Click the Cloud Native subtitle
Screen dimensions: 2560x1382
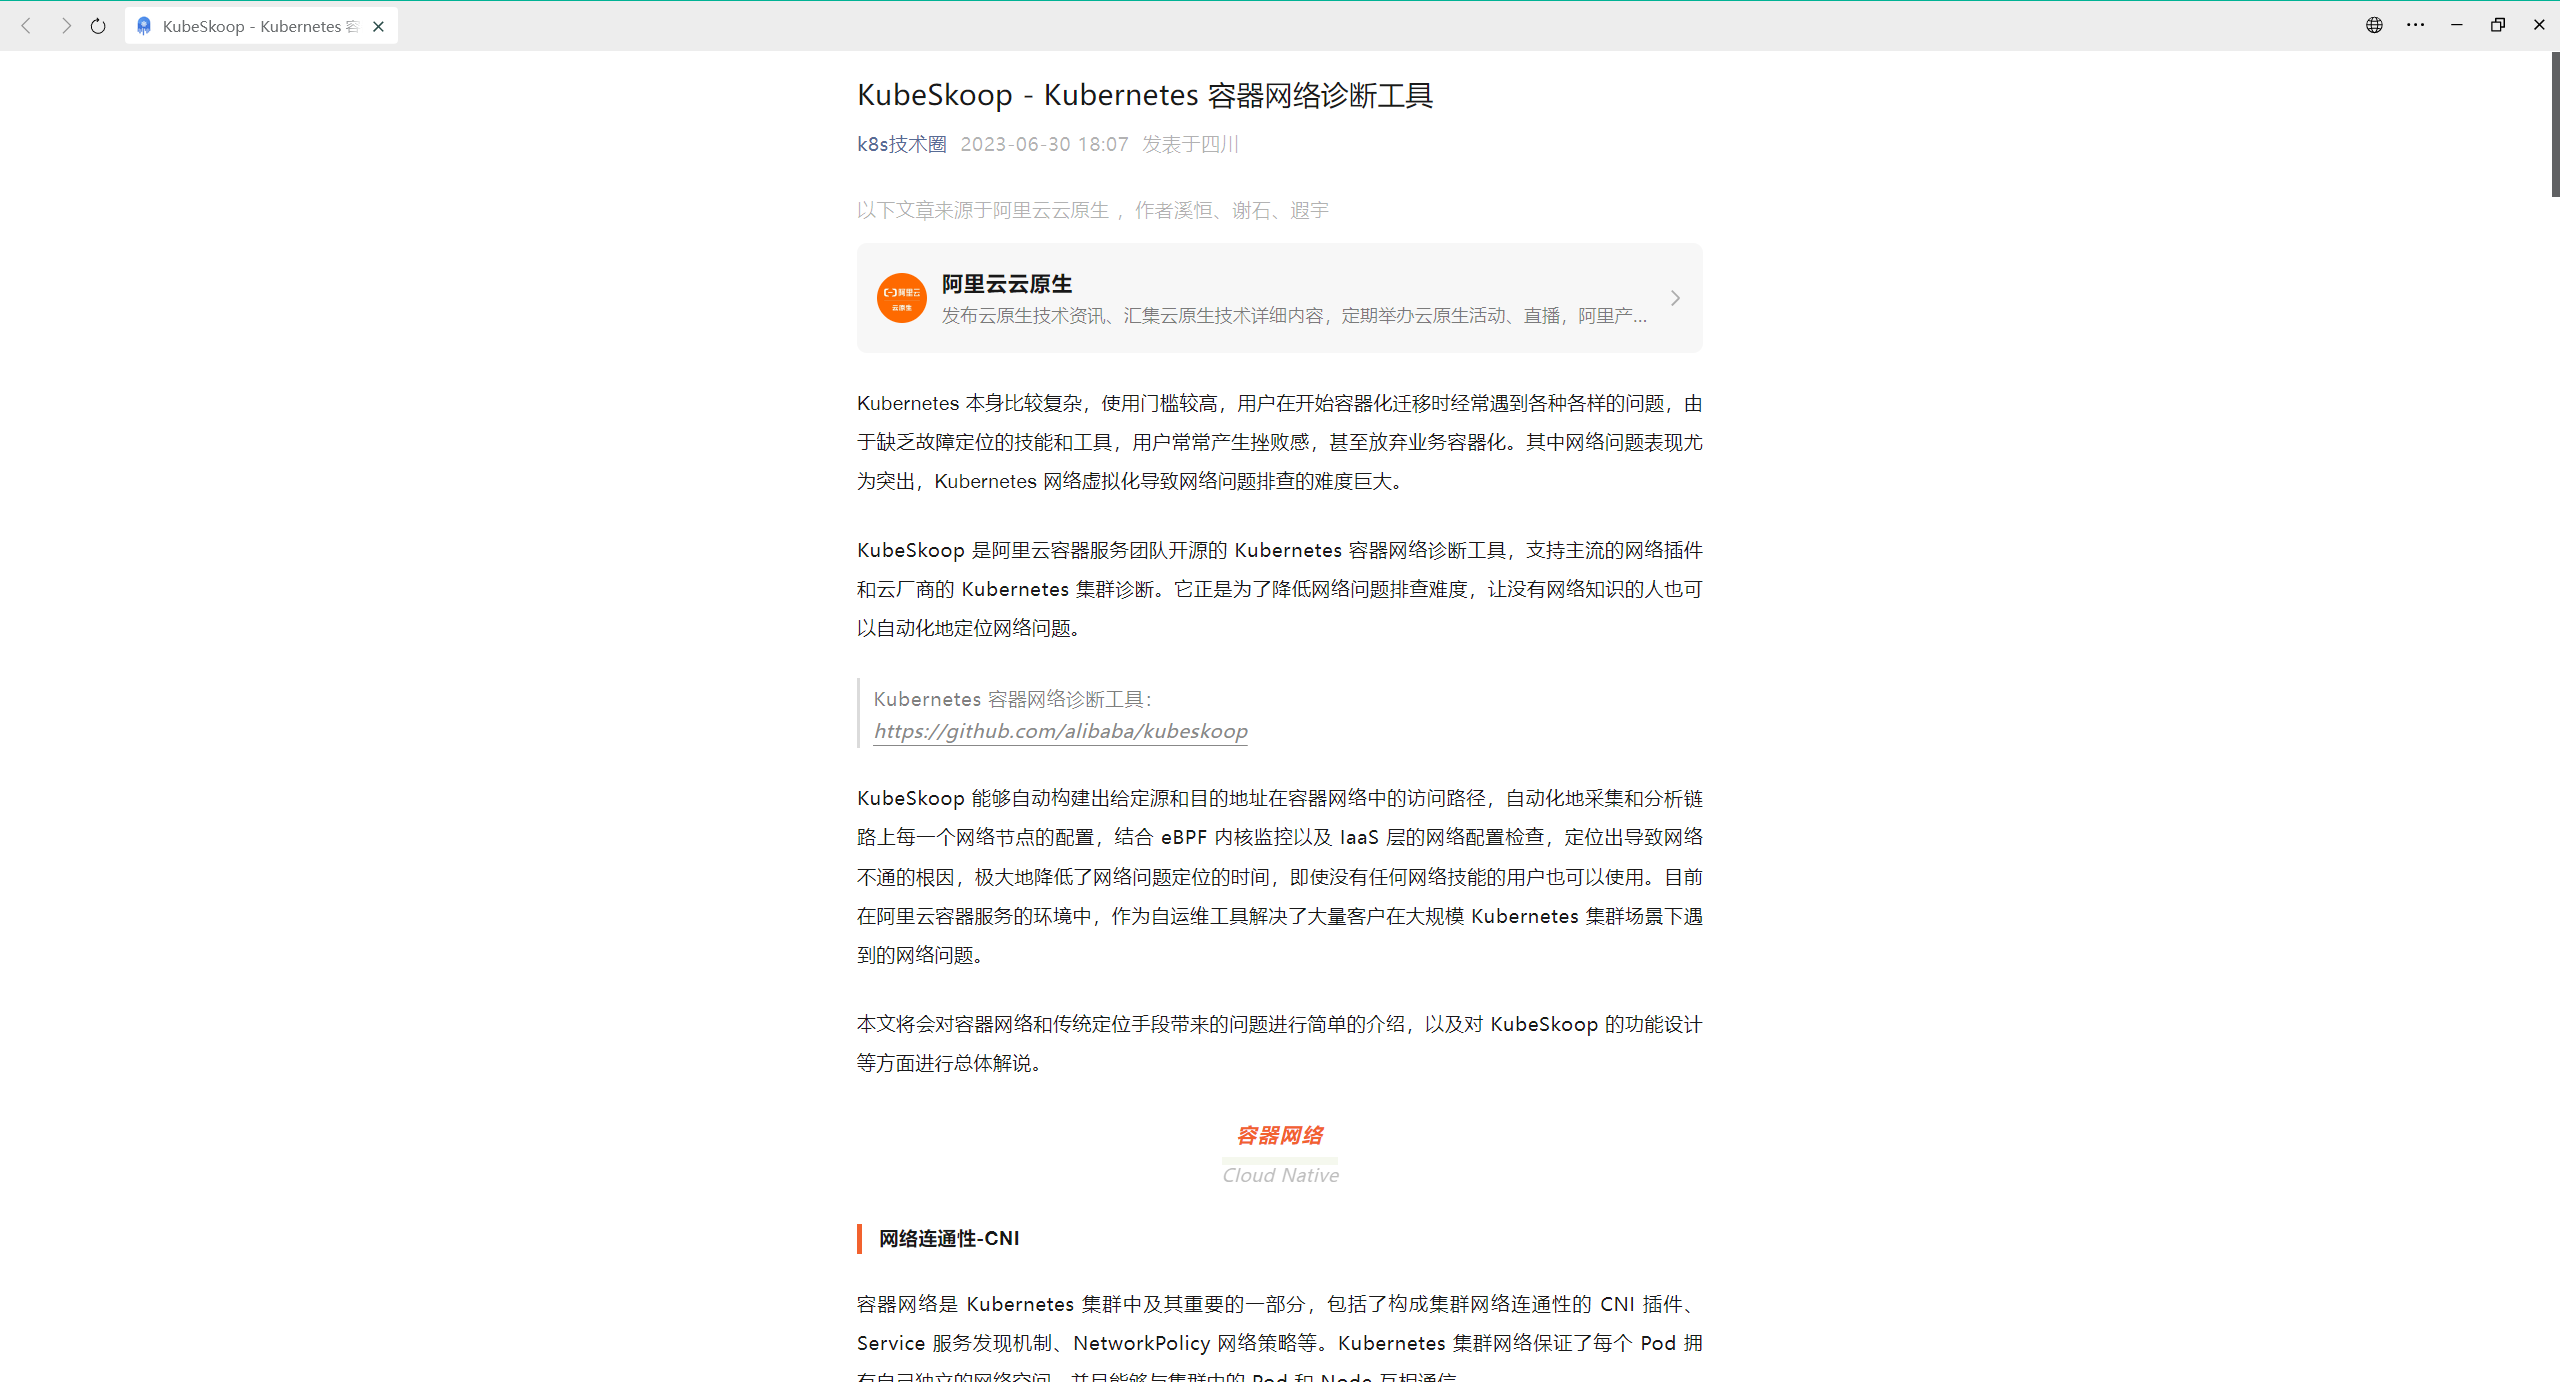[x=1280, y=1175]
